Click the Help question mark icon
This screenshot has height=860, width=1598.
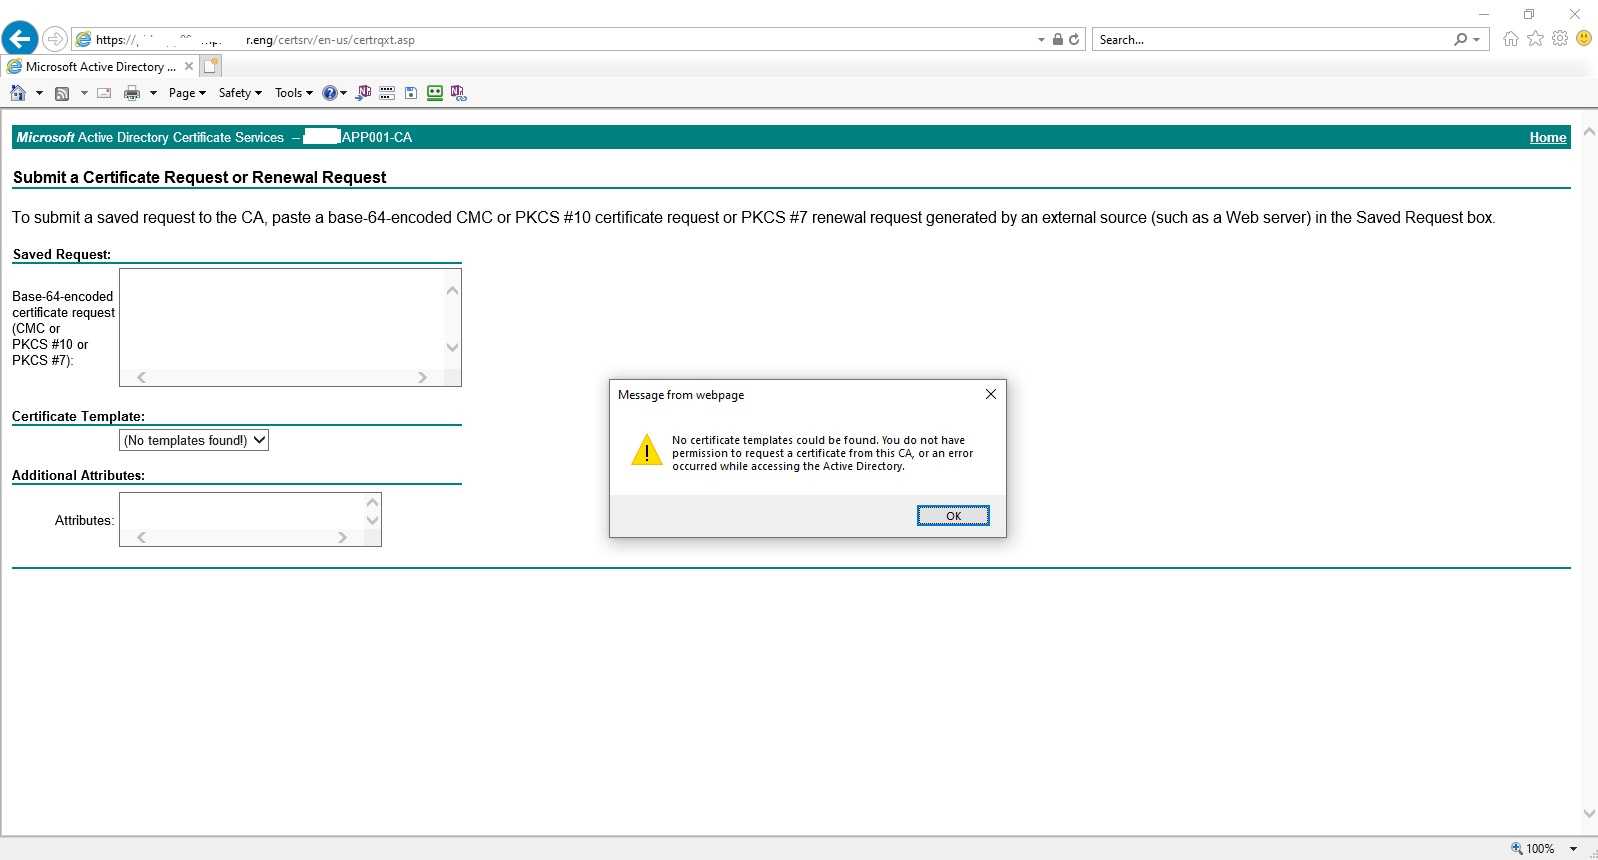(x=329, y=93)
